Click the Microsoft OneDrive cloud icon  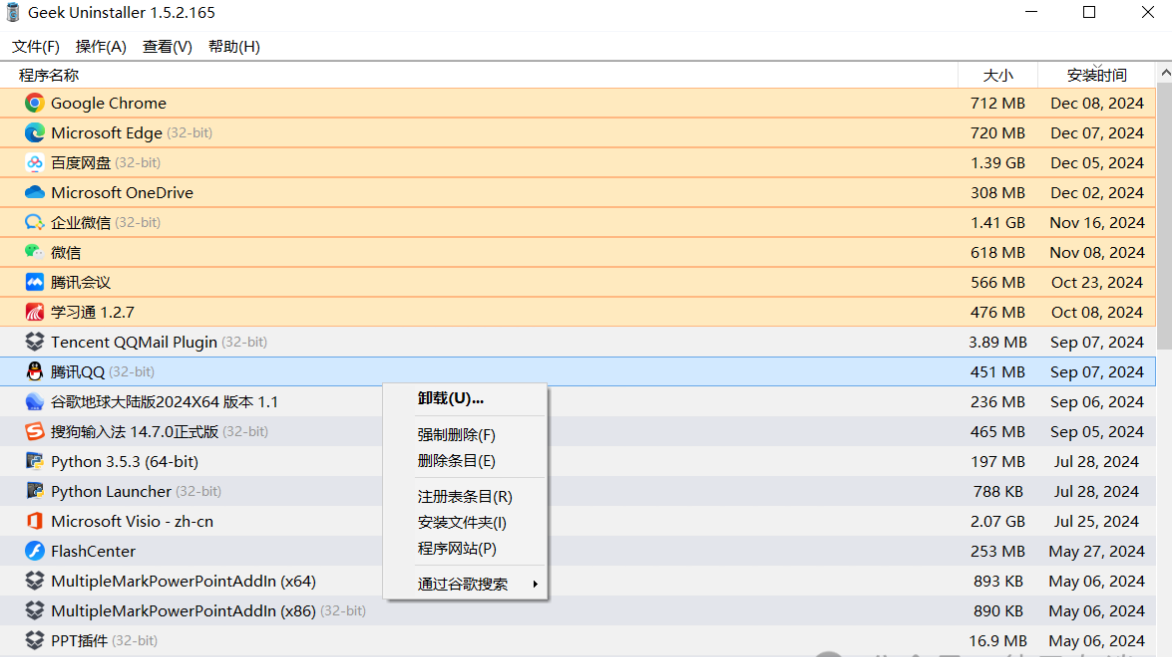34,192
